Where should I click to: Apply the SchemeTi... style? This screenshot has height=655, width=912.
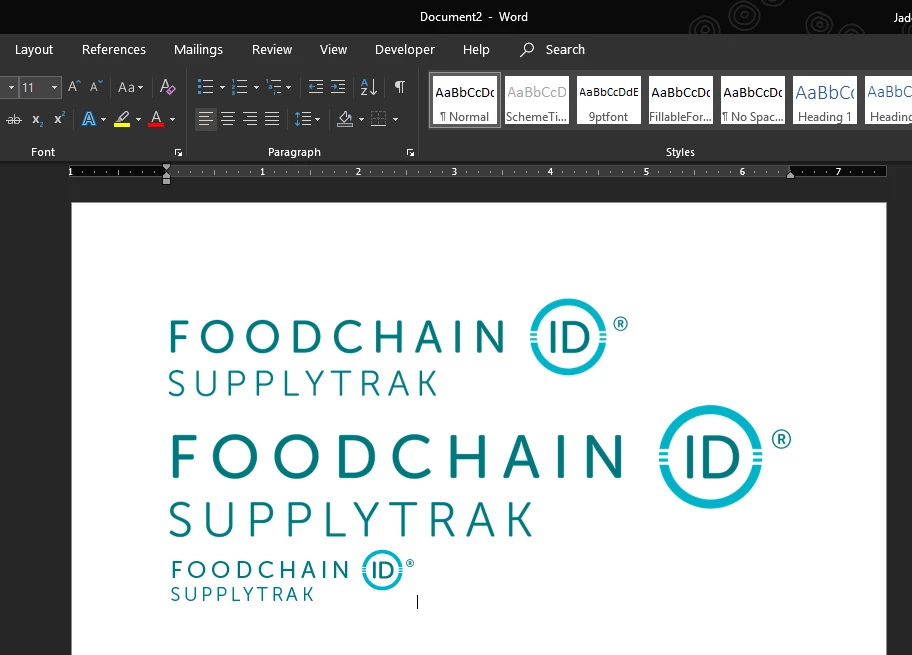[x=536, y=100]
